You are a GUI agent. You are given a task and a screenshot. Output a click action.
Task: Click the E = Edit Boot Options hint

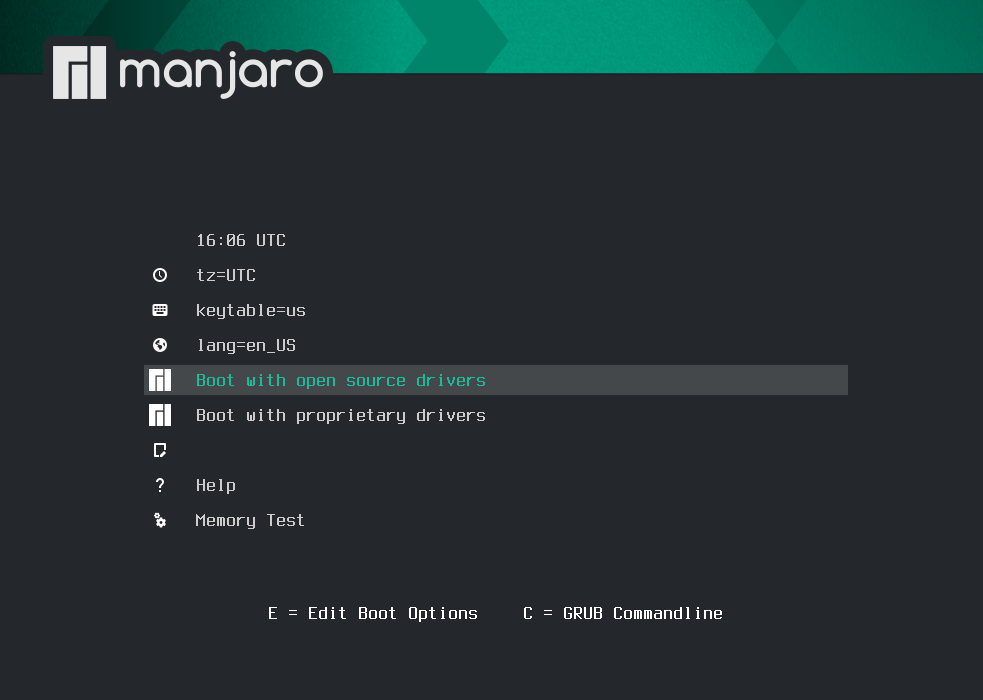(x=373, y=614)
